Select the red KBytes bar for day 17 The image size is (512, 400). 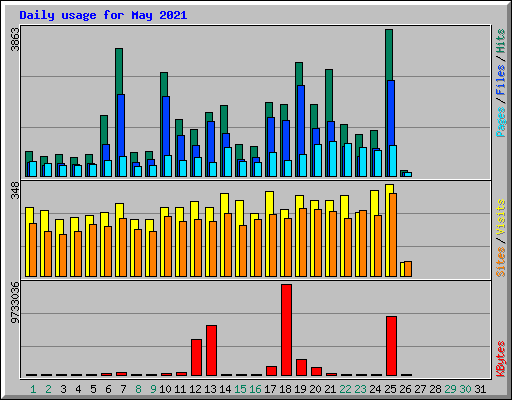271,371
